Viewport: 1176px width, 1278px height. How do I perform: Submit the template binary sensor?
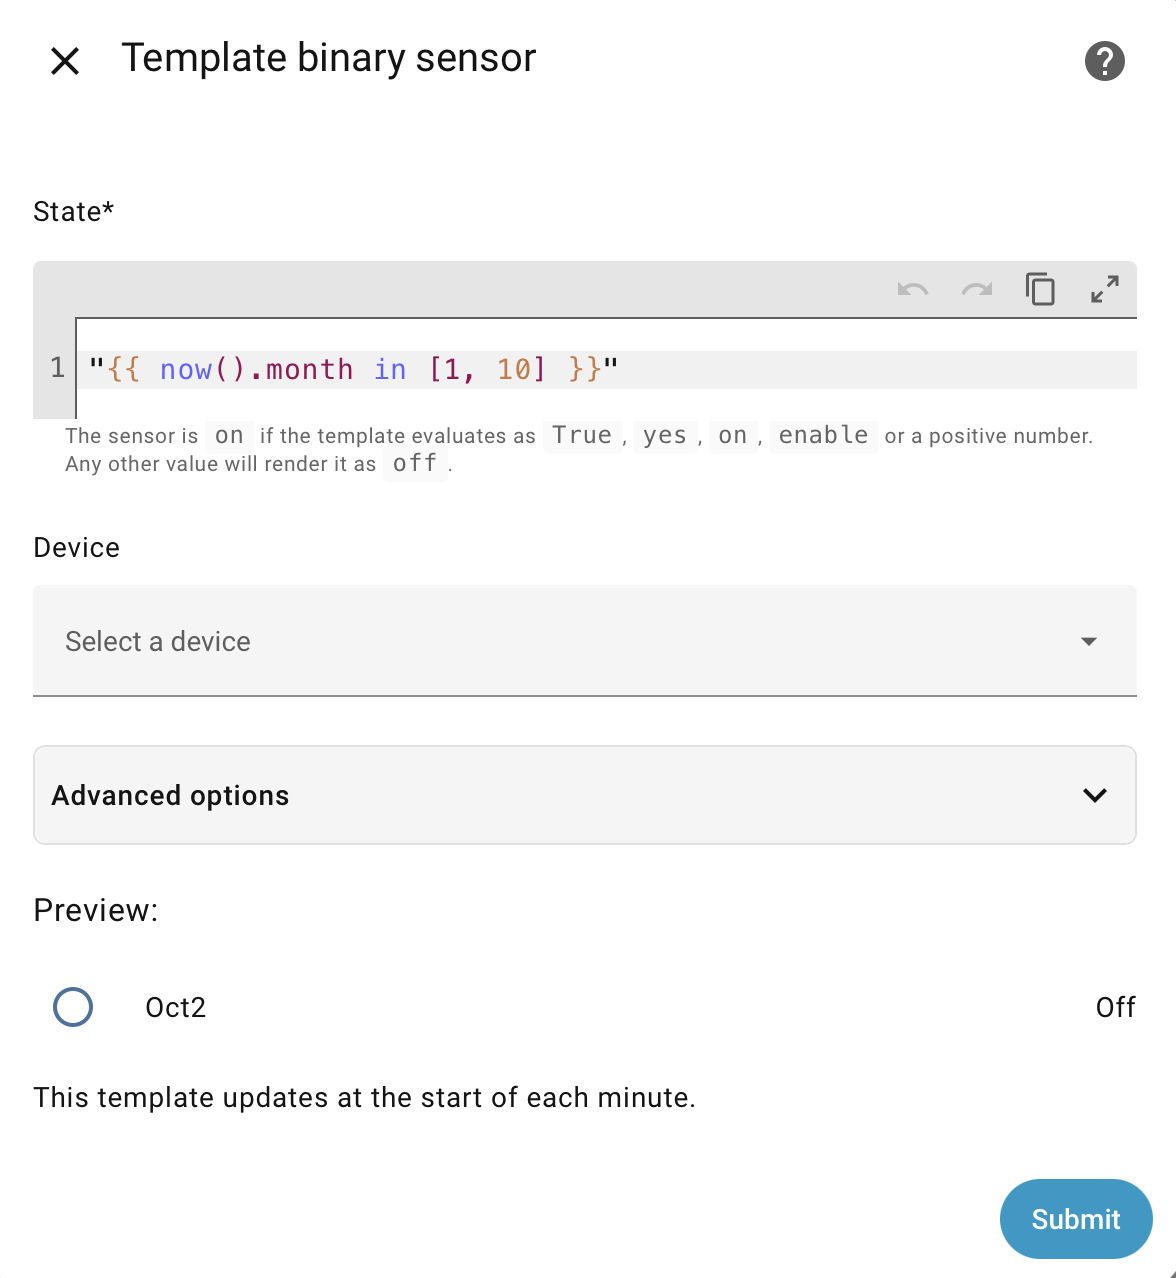[1076, 1219]
